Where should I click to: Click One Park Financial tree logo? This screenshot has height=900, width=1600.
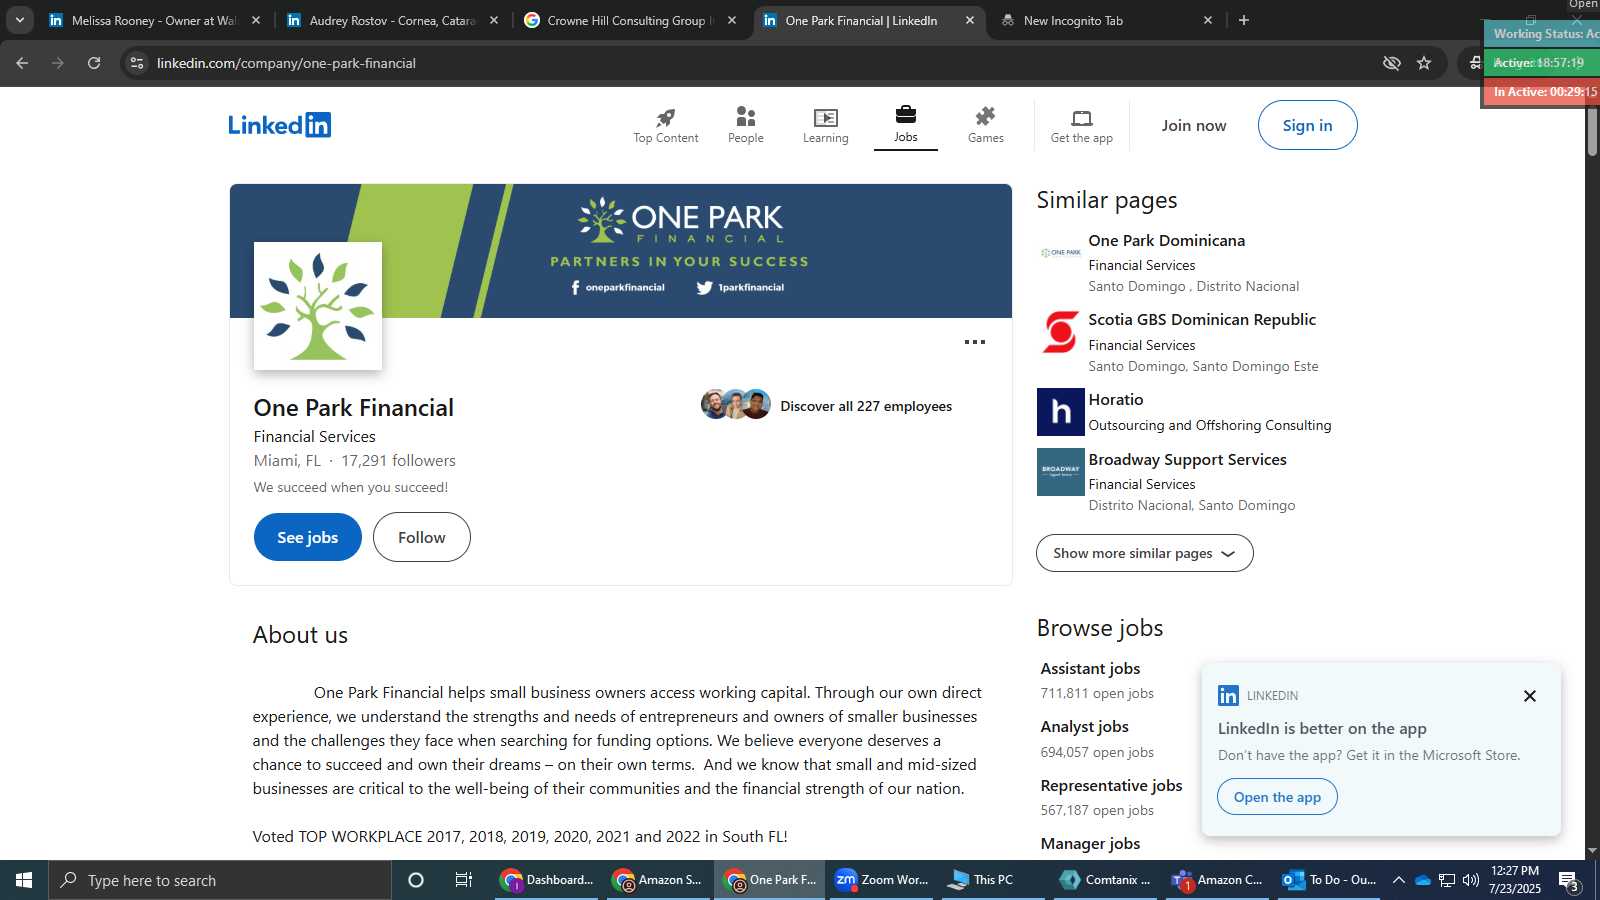tap(318, 306)
